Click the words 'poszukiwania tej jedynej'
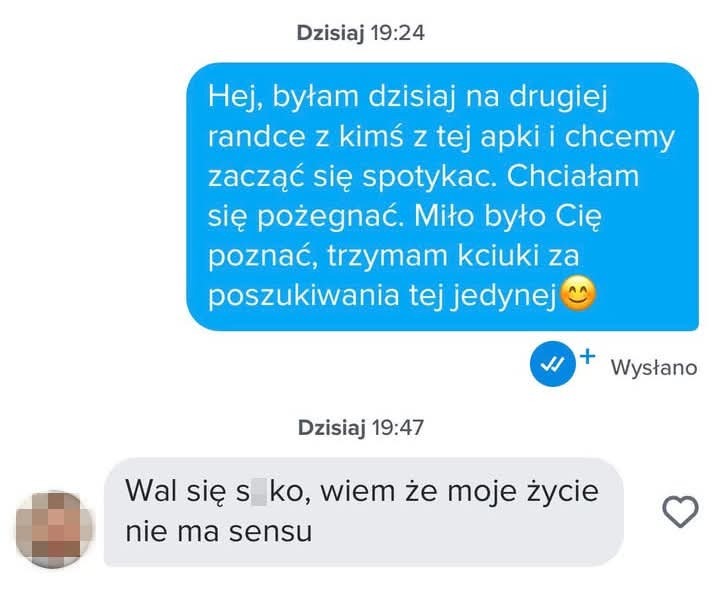 pos(382,295)
